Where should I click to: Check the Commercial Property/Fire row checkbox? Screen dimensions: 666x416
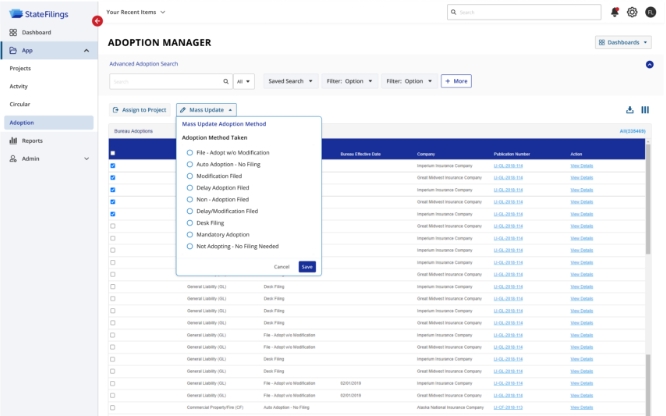coord(113,408)
